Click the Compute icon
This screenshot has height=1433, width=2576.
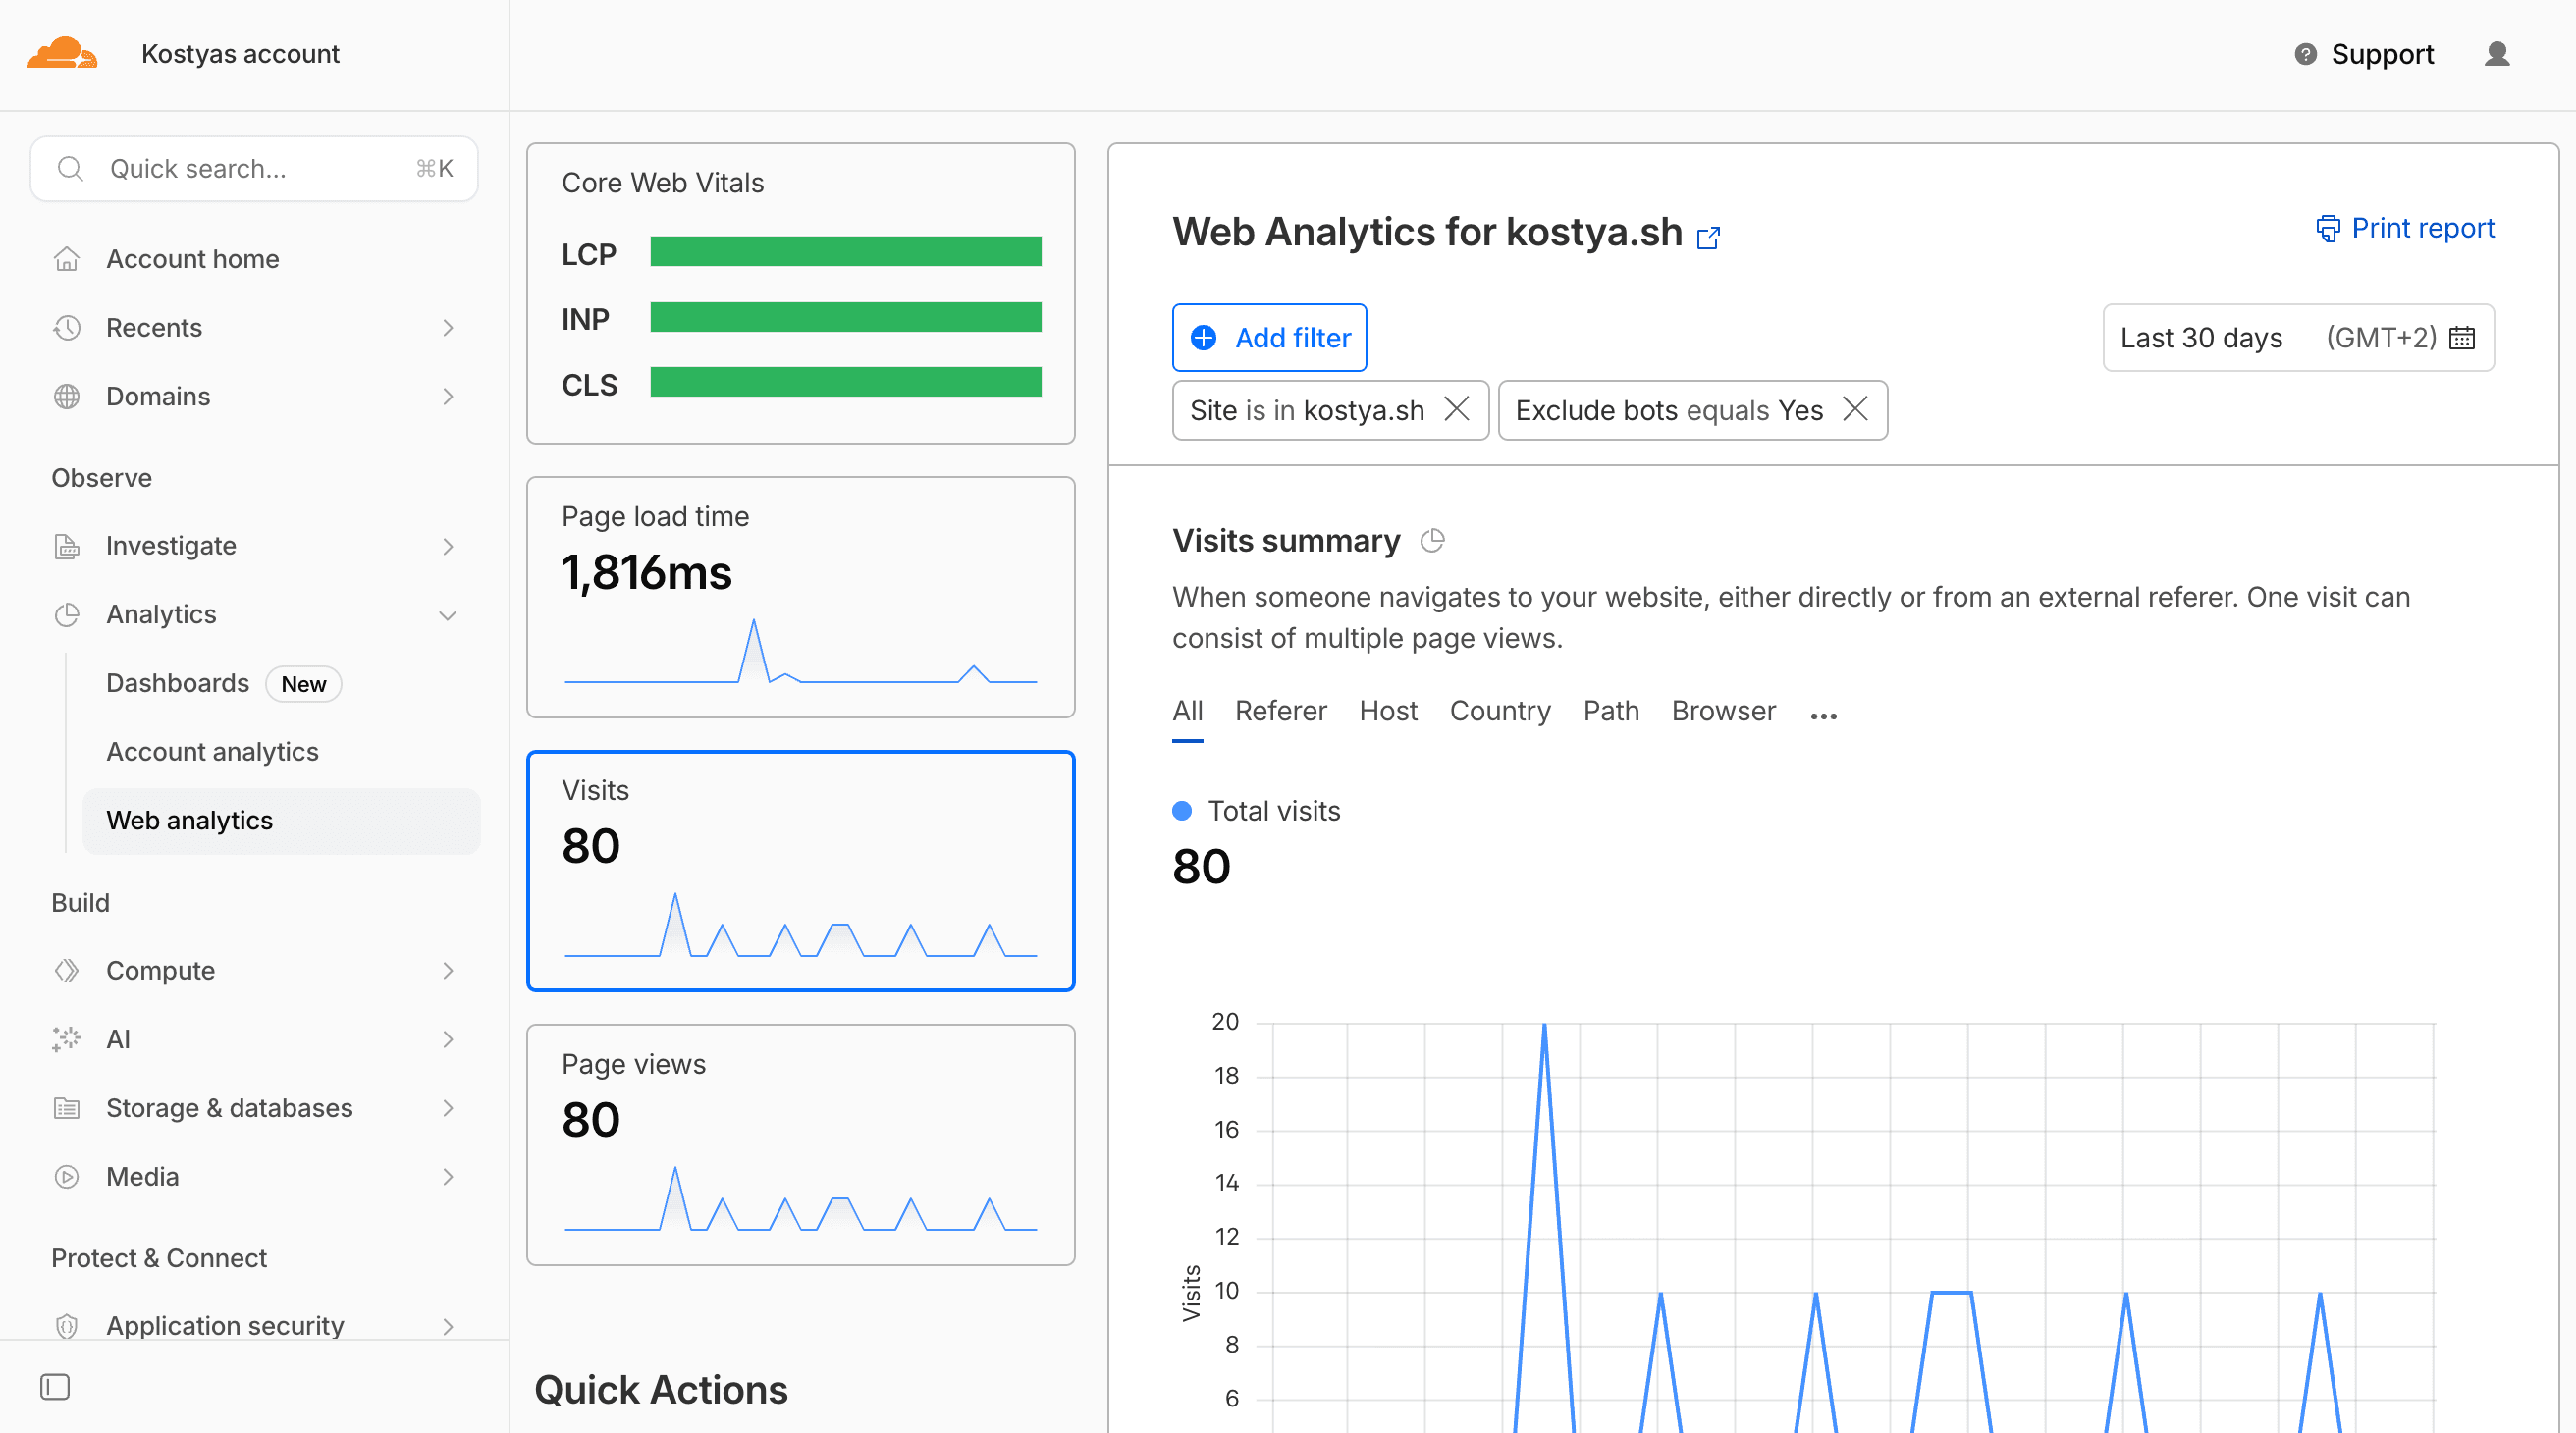[67, 970]
